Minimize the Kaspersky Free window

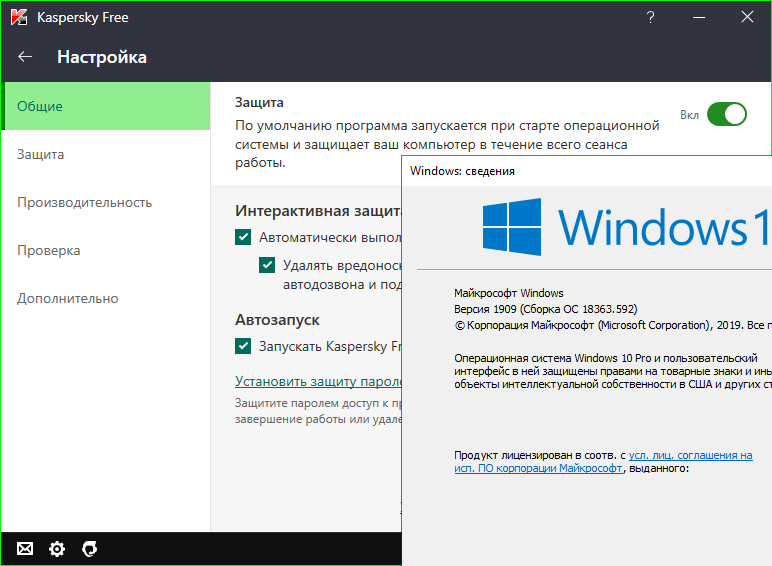tap(699, 17)
